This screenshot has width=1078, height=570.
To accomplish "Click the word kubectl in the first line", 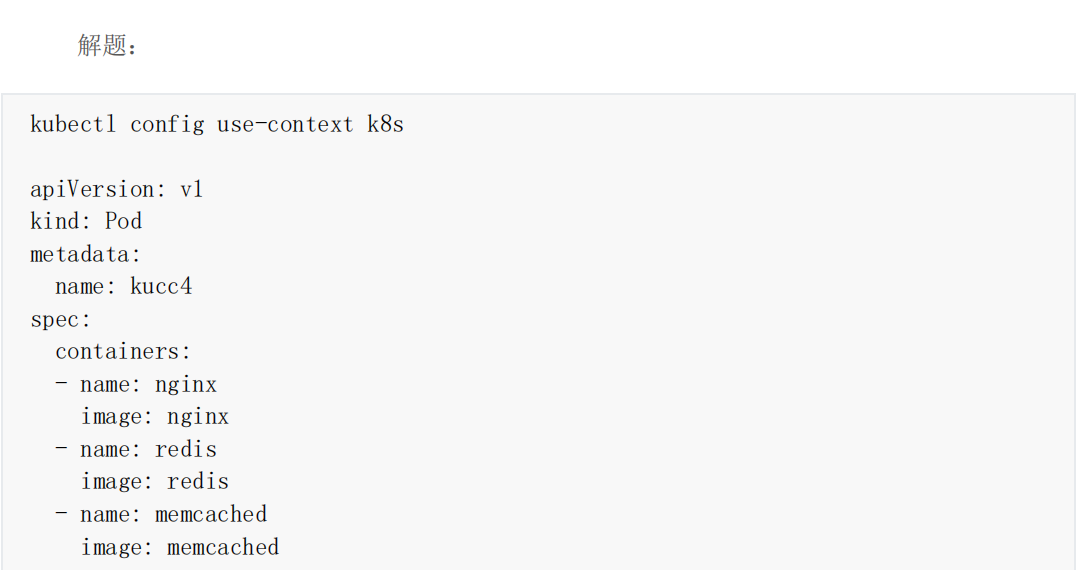I will (x=73, y=124).
